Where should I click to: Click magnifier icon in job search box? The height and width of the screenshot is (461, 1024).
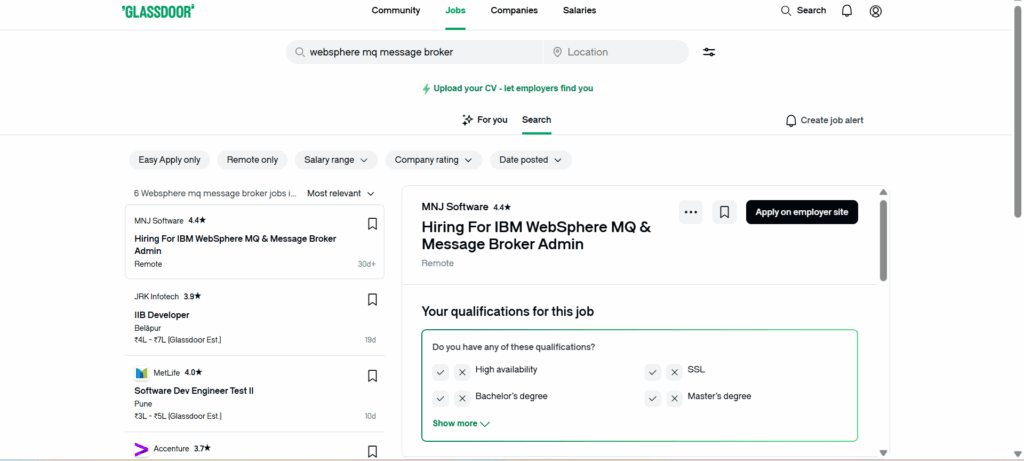click(x=300, y=52)
